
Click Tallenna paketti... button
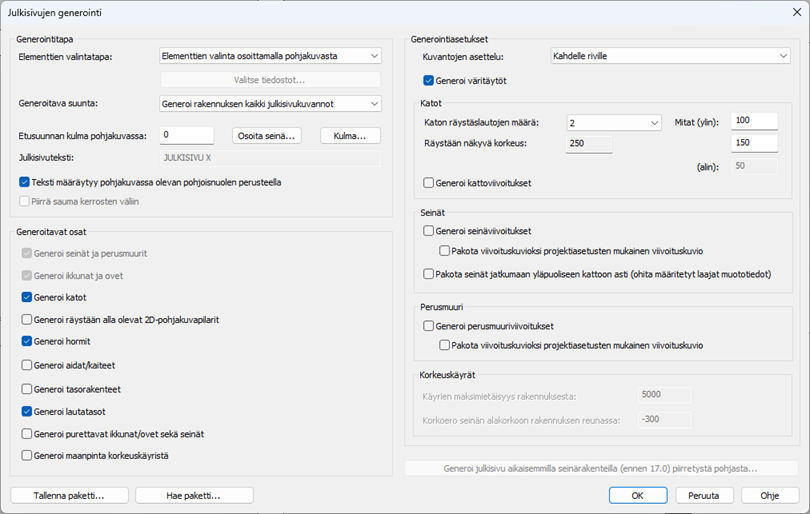(69, 495)
